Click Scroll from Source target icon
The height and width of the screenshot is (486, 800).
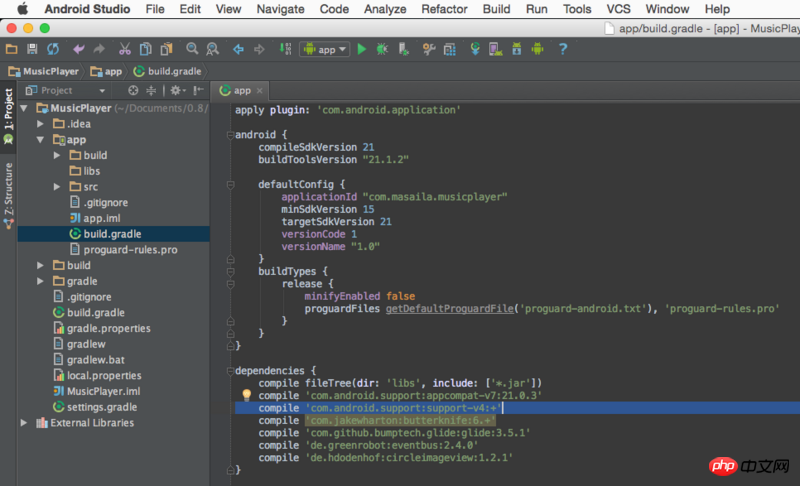pos(133,90)
